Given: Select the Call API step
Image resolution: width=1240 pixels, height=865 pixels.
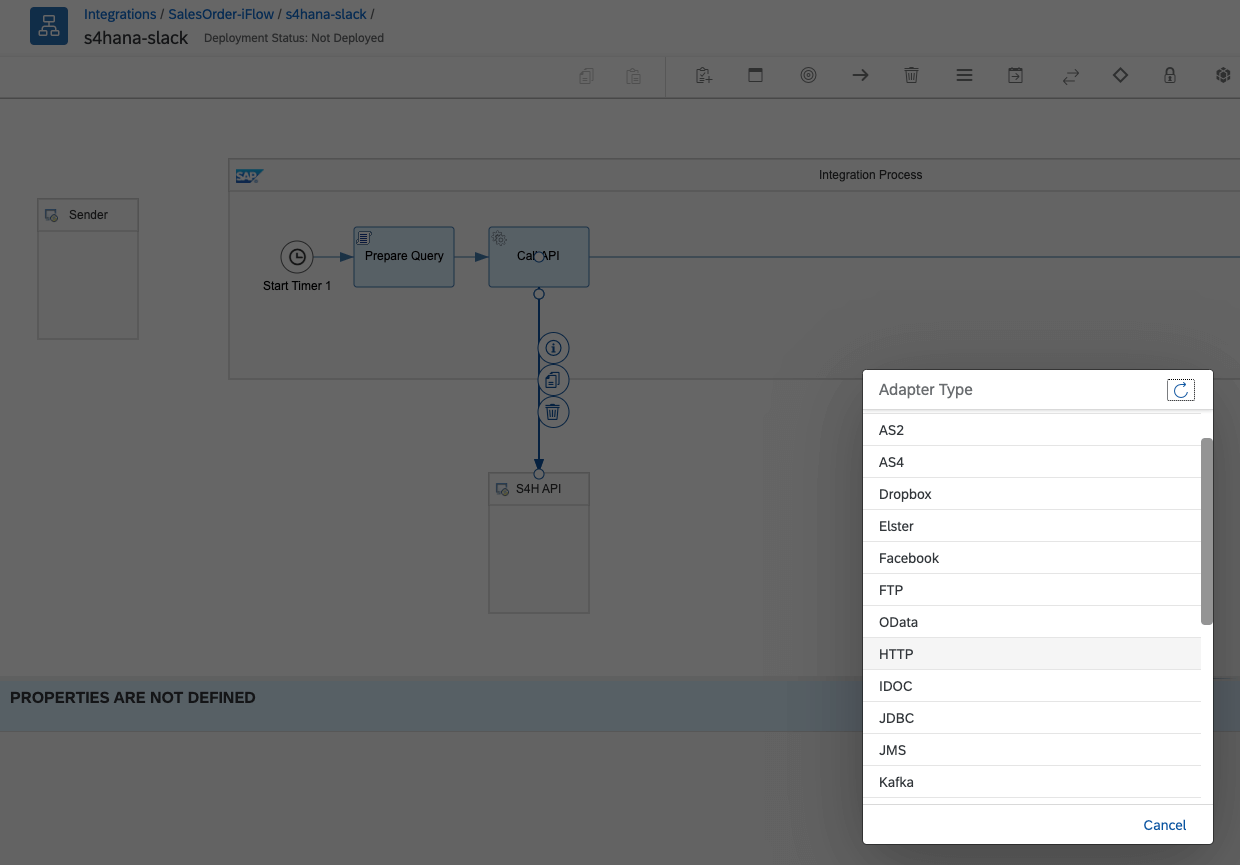Looking at the screenshot, I should [x=539, y=257].
